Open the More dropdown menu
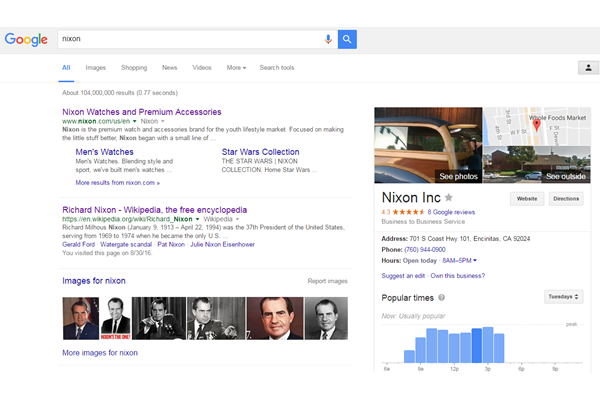This screenshot has width=600, height=400. [x=236, y=68]
